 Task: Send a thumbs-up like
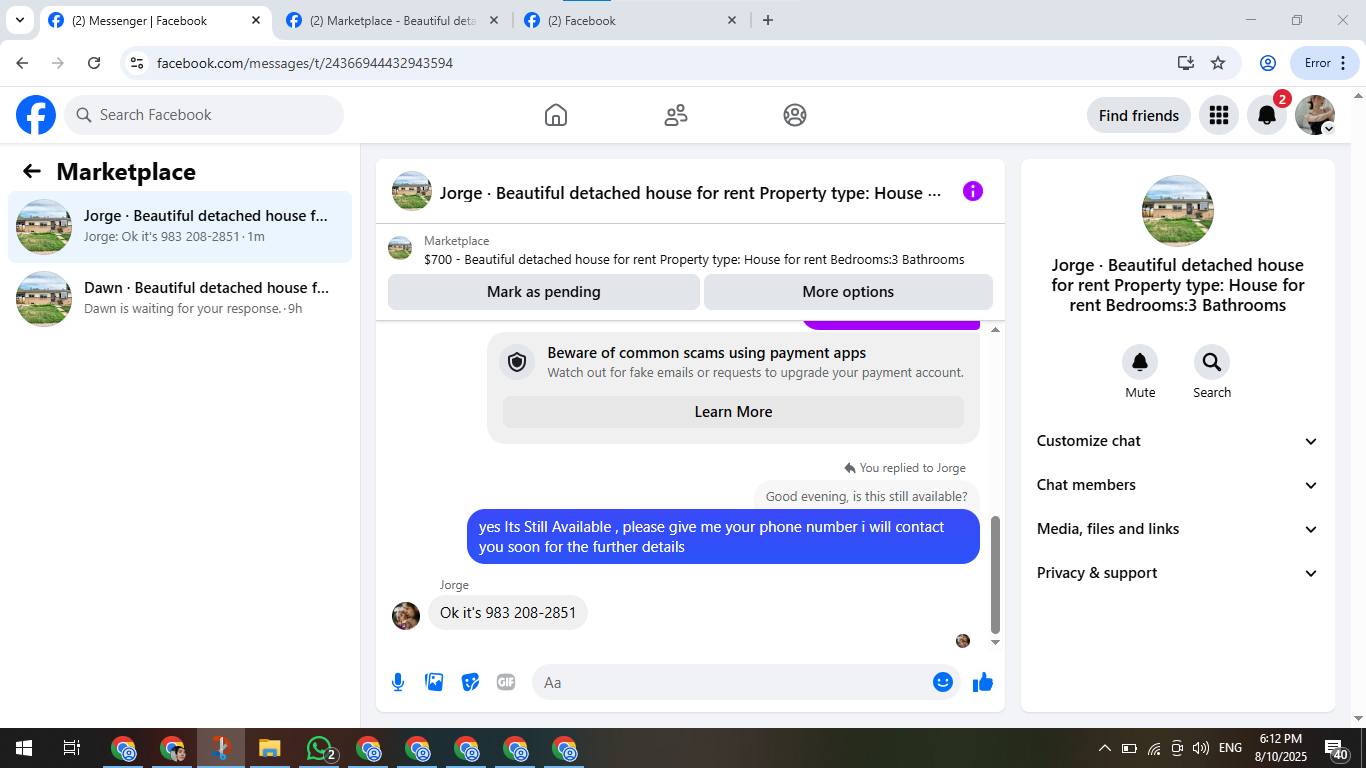pyautogui.click(x=983, y=682)
